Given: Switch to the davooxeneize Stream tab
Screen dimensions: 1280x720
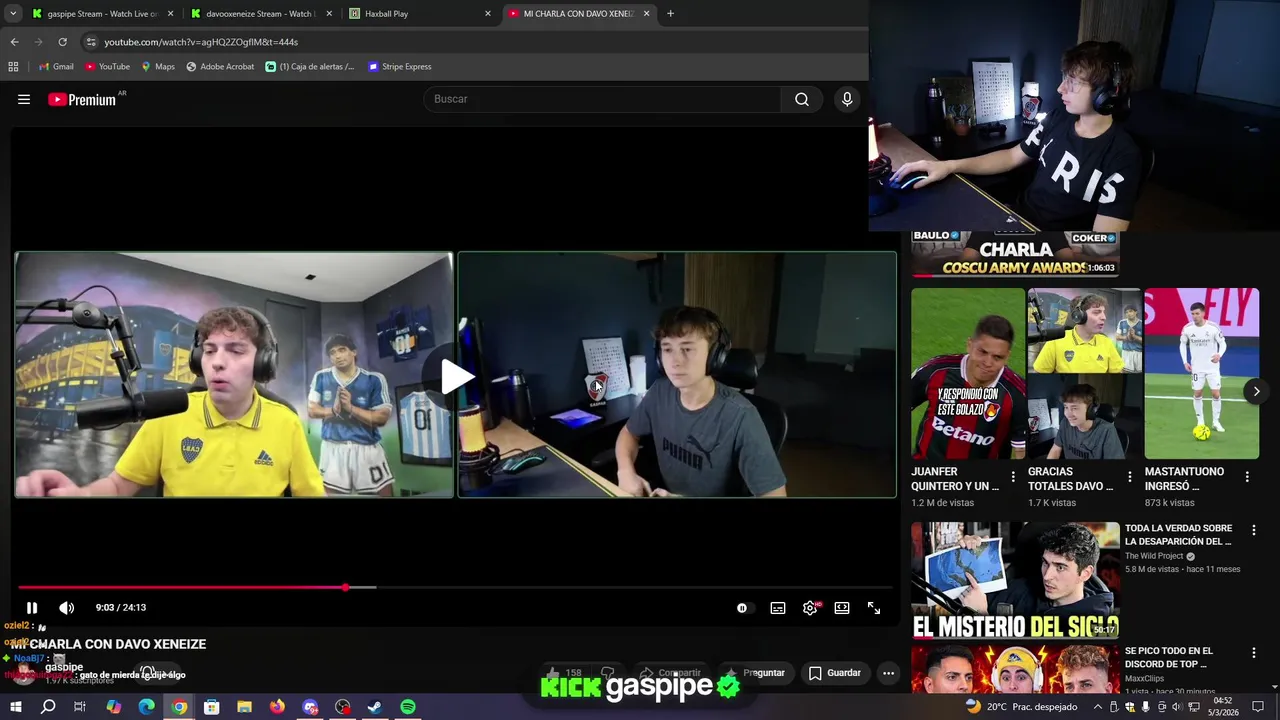Looking at the screenshot, I should click(x=260, y=14).
